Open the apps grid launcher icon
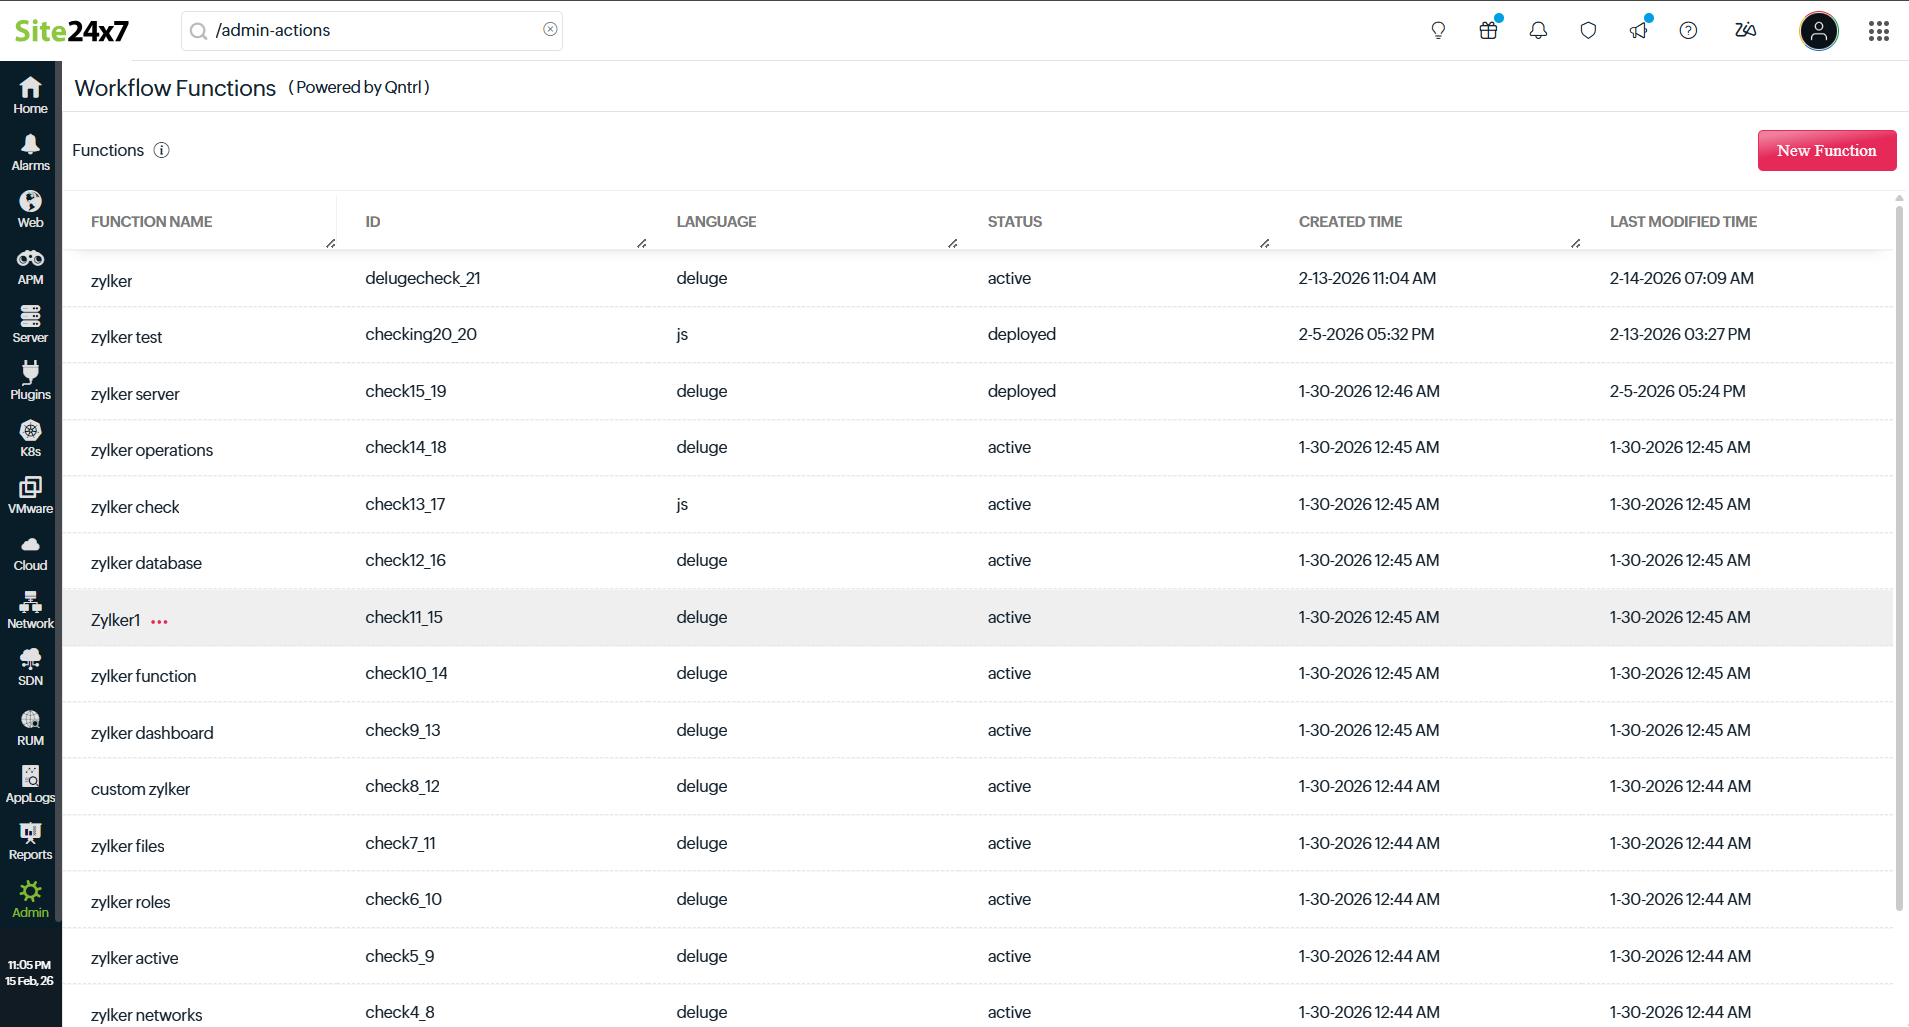The image size is (1909, 1027). 1878,31
